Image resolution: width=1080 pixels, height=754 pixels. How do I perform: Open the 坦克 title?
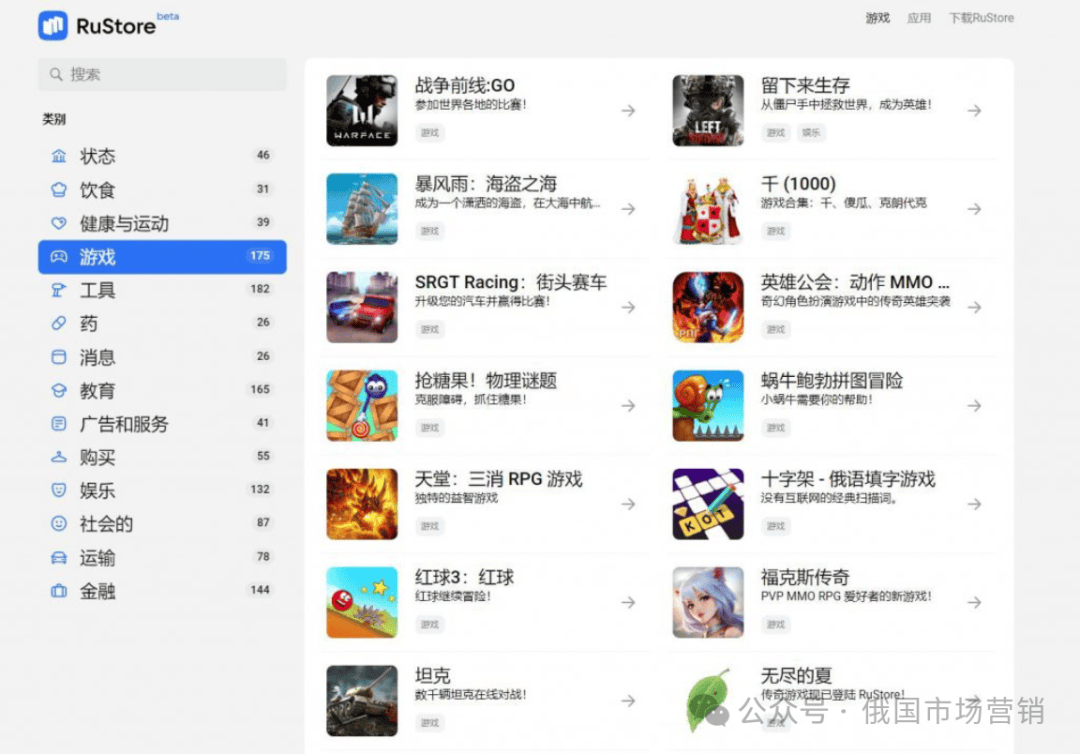(433, 676)
